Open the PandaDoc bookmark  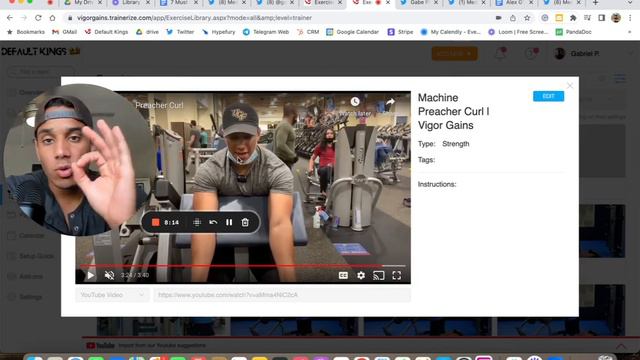coord(573,32)
